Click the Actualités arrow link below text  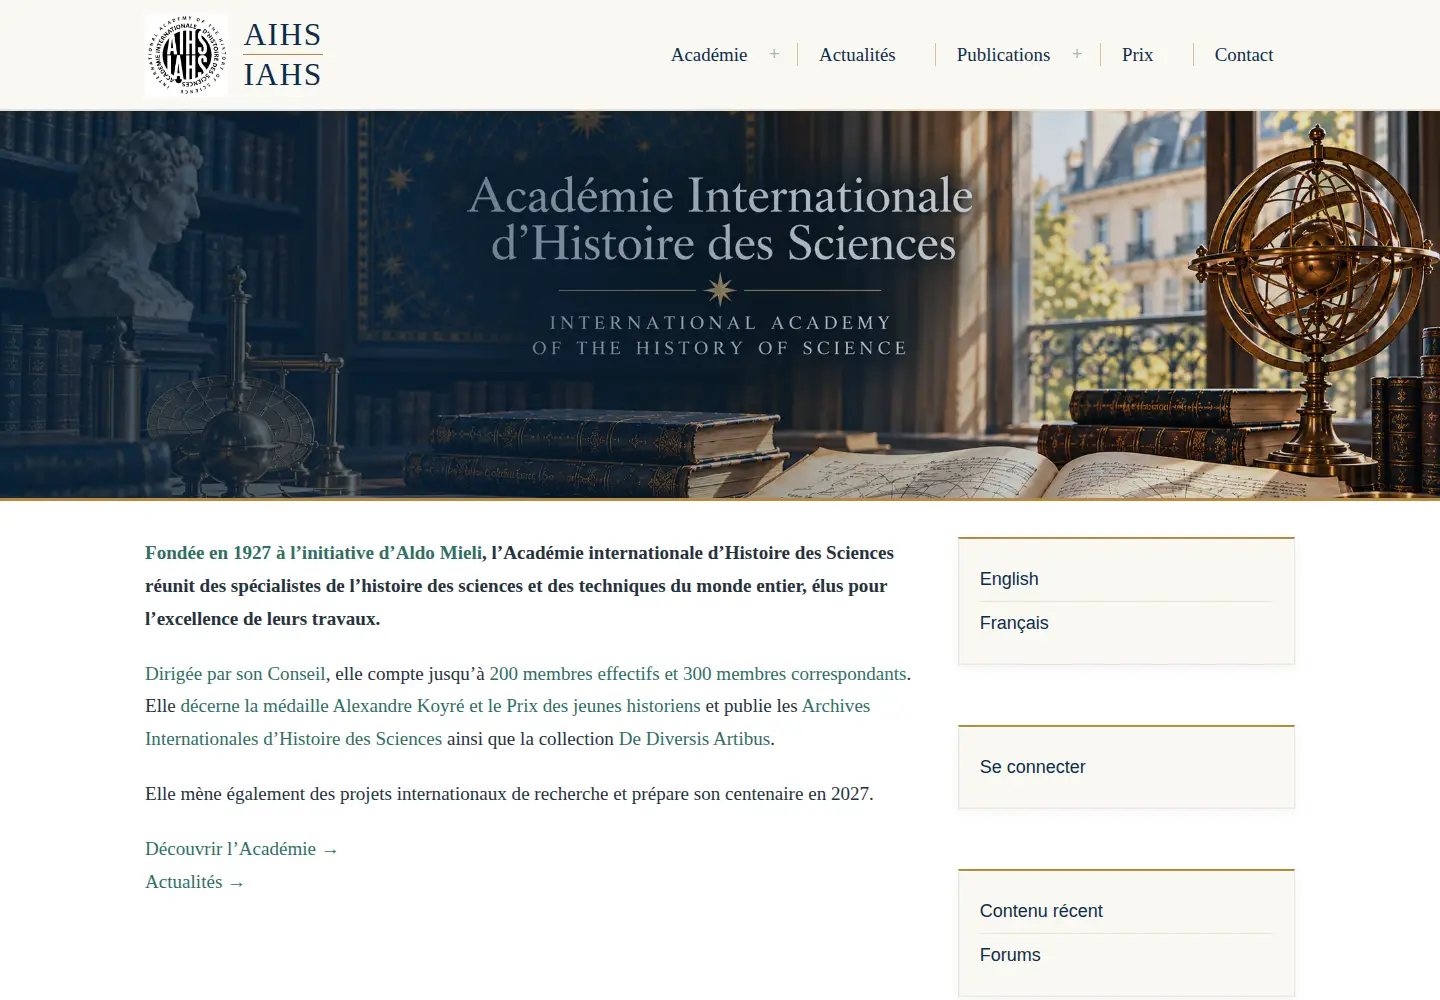pos(195,882)
